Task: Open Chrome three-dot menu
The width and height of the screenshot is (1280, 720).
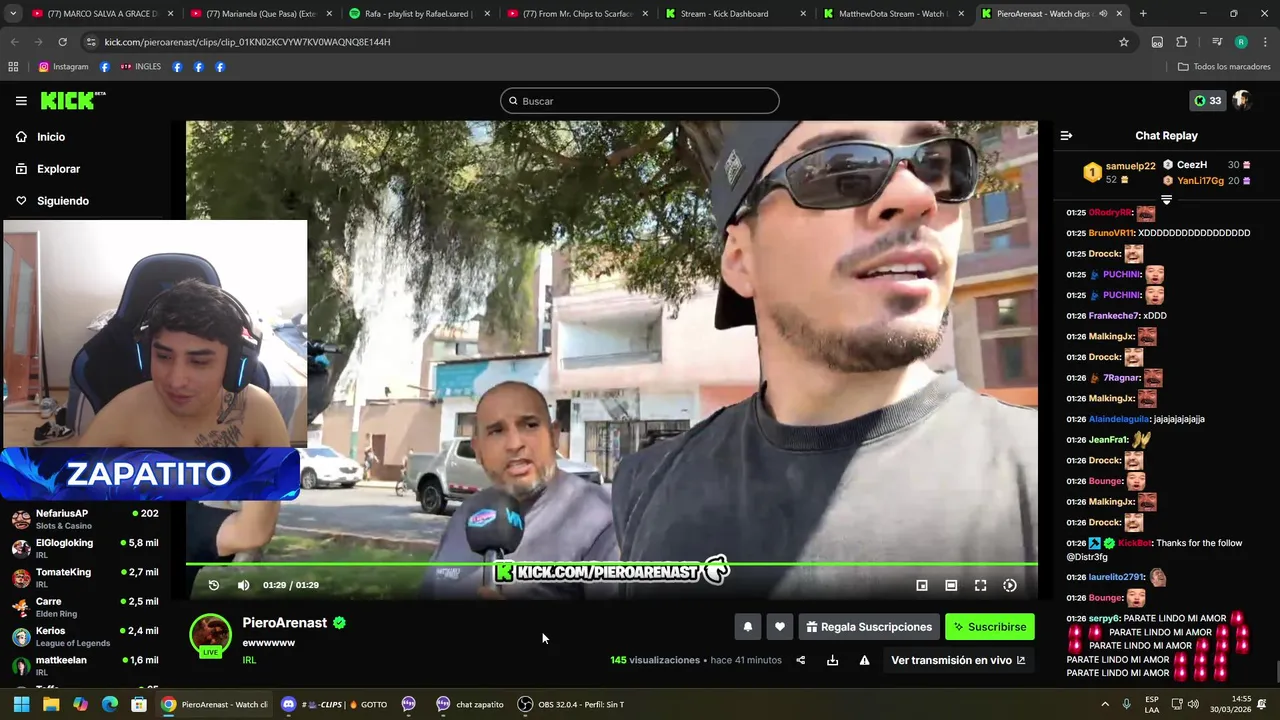Action: 1264,42
